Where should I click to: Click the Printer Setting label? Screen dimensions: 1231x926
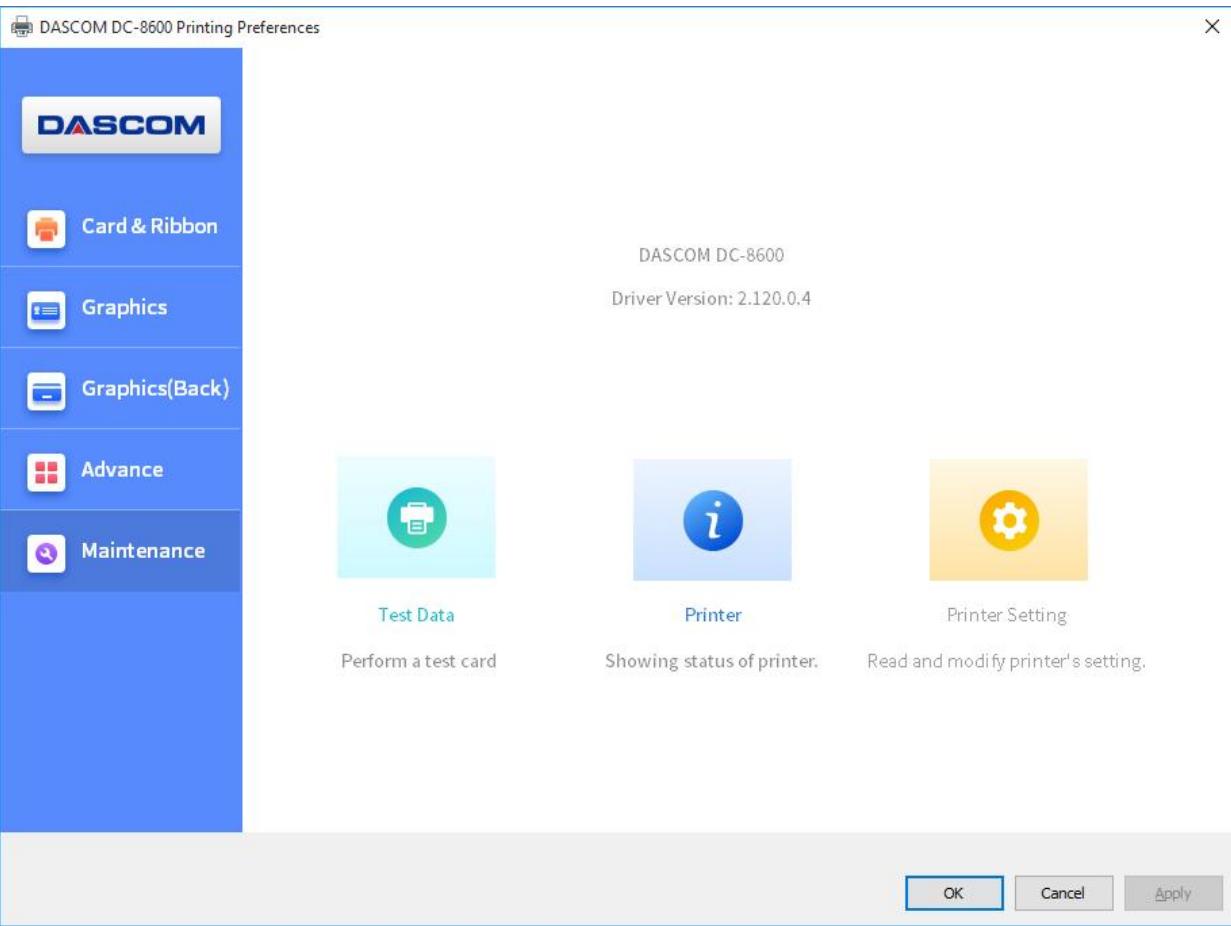pos(1007,615)
